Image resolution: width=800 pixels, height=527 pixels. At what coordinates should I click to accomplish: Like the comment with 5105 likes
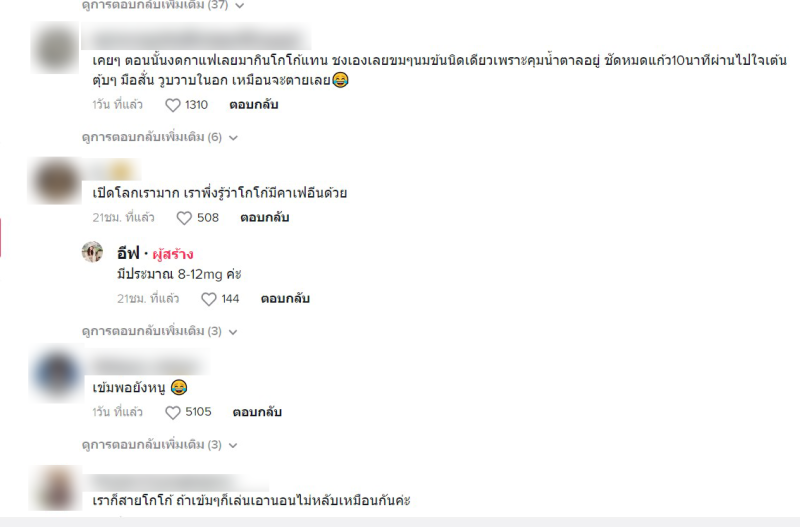tap(173, 412)
